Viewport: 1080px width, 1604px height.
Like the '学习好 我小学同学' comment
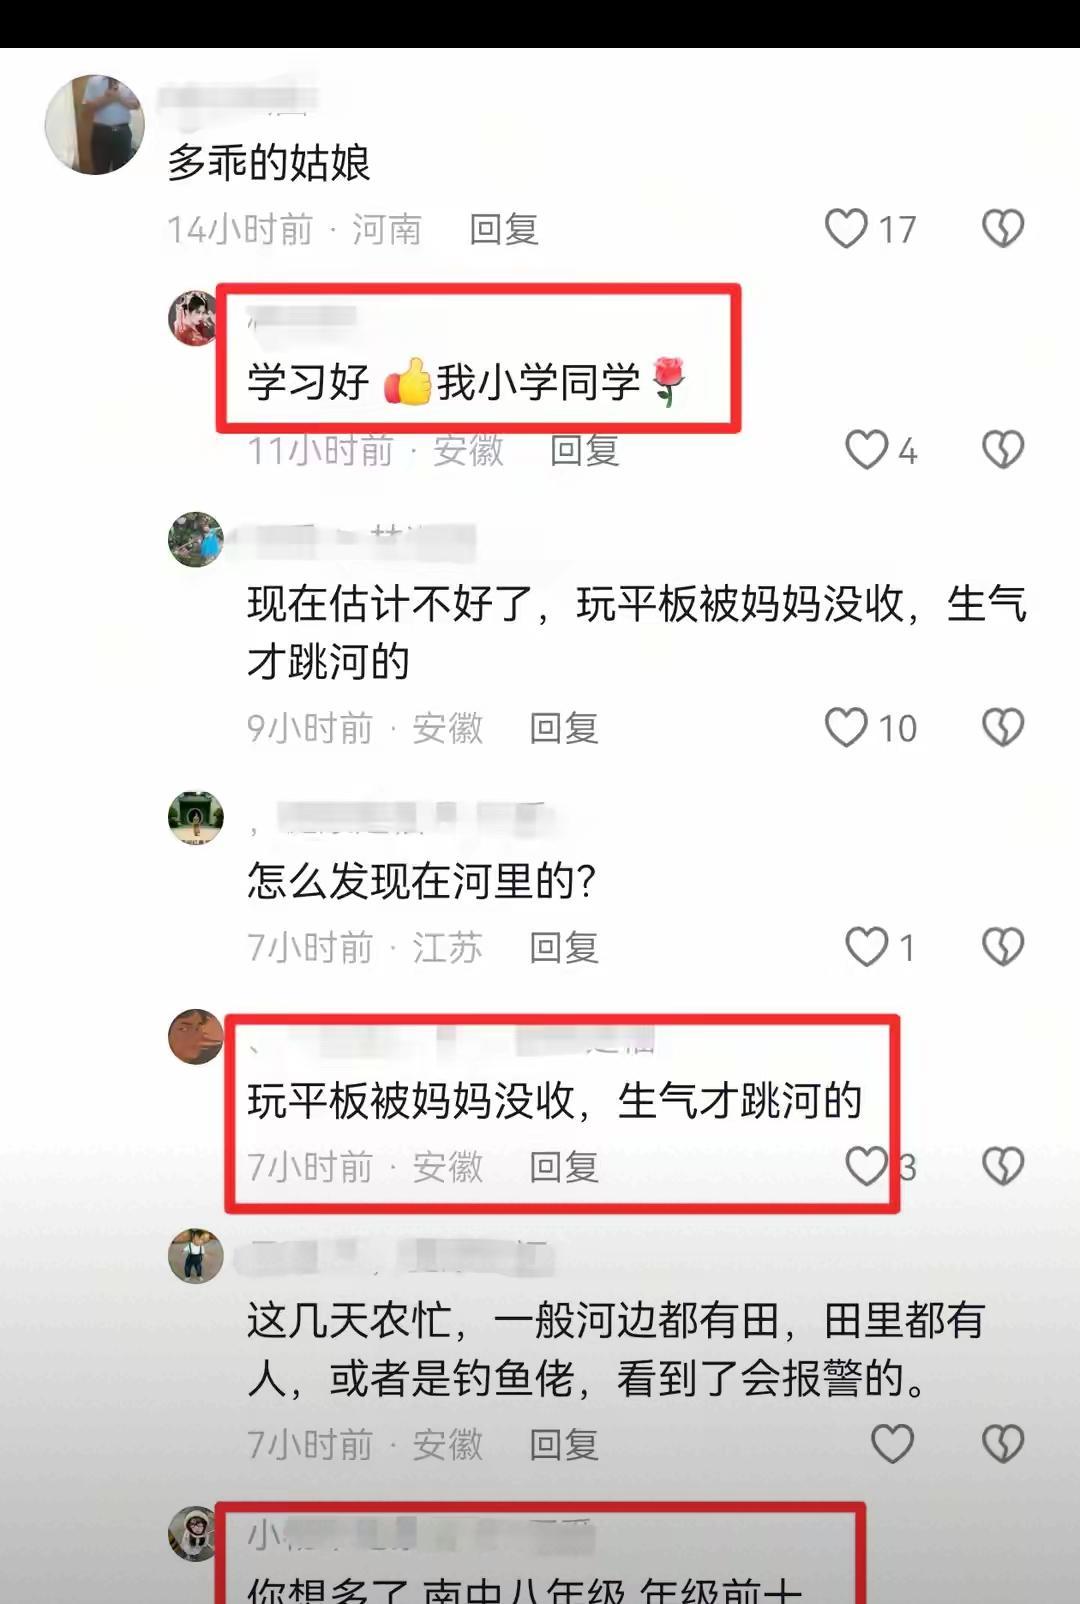(866, 450)
